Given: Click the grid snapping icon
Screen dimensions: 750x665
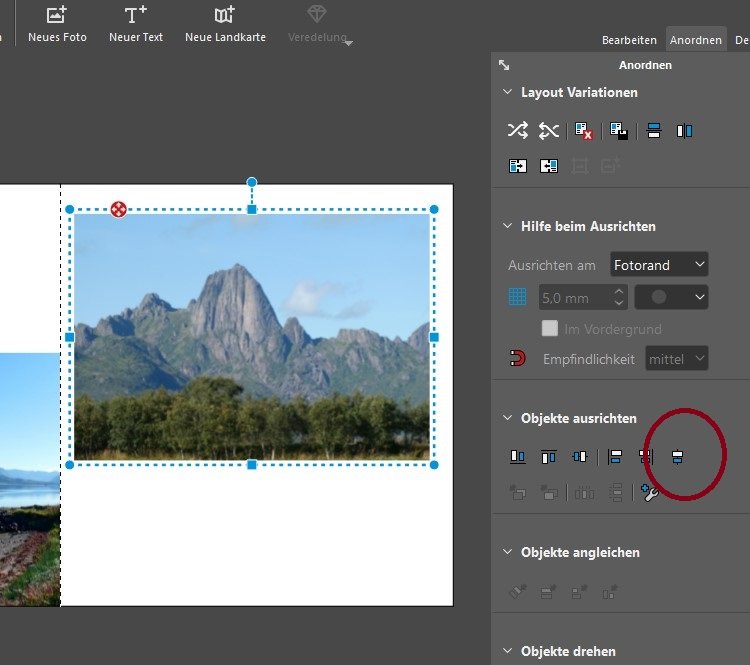Looking at the screenshot, I should (517, 297).
